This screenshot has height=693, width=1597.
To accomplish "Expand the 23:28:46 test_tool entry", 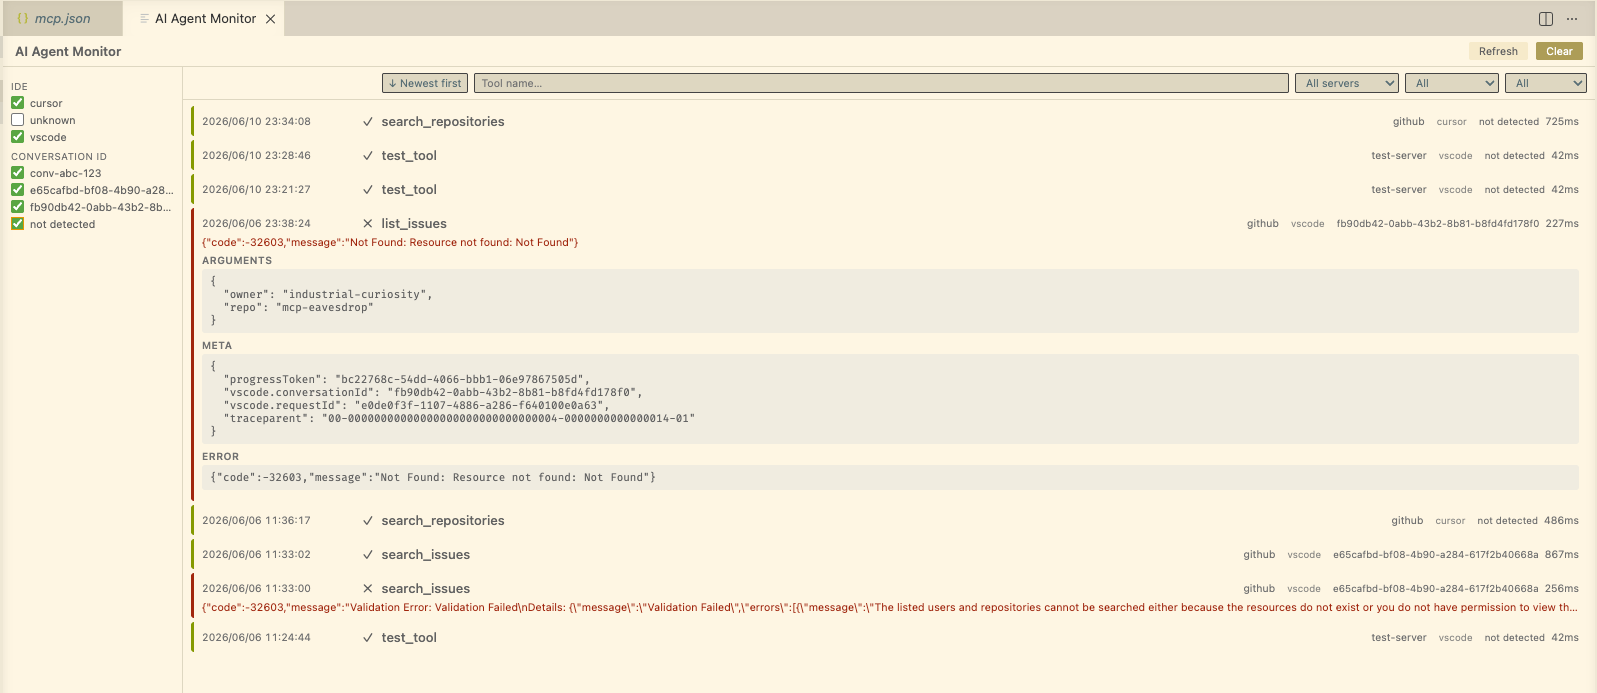I will pos(889,156).
